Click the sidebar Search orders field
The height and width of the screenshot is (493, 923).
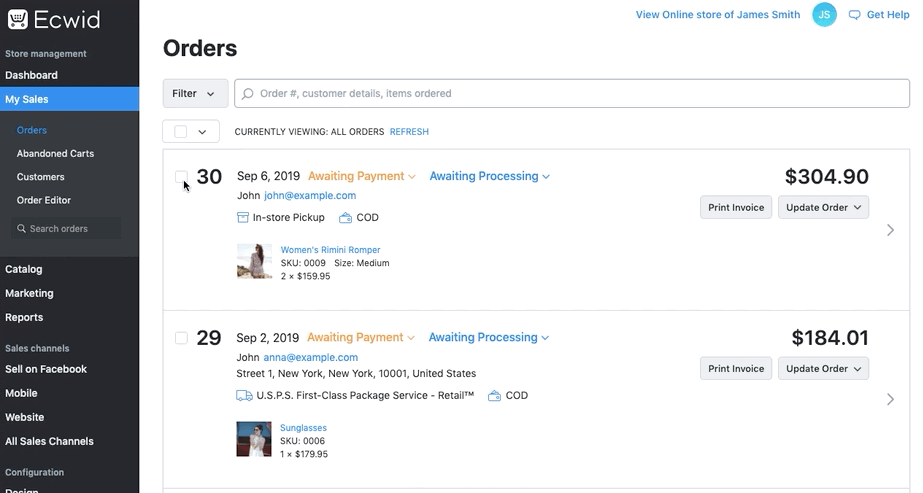[67, 229]
